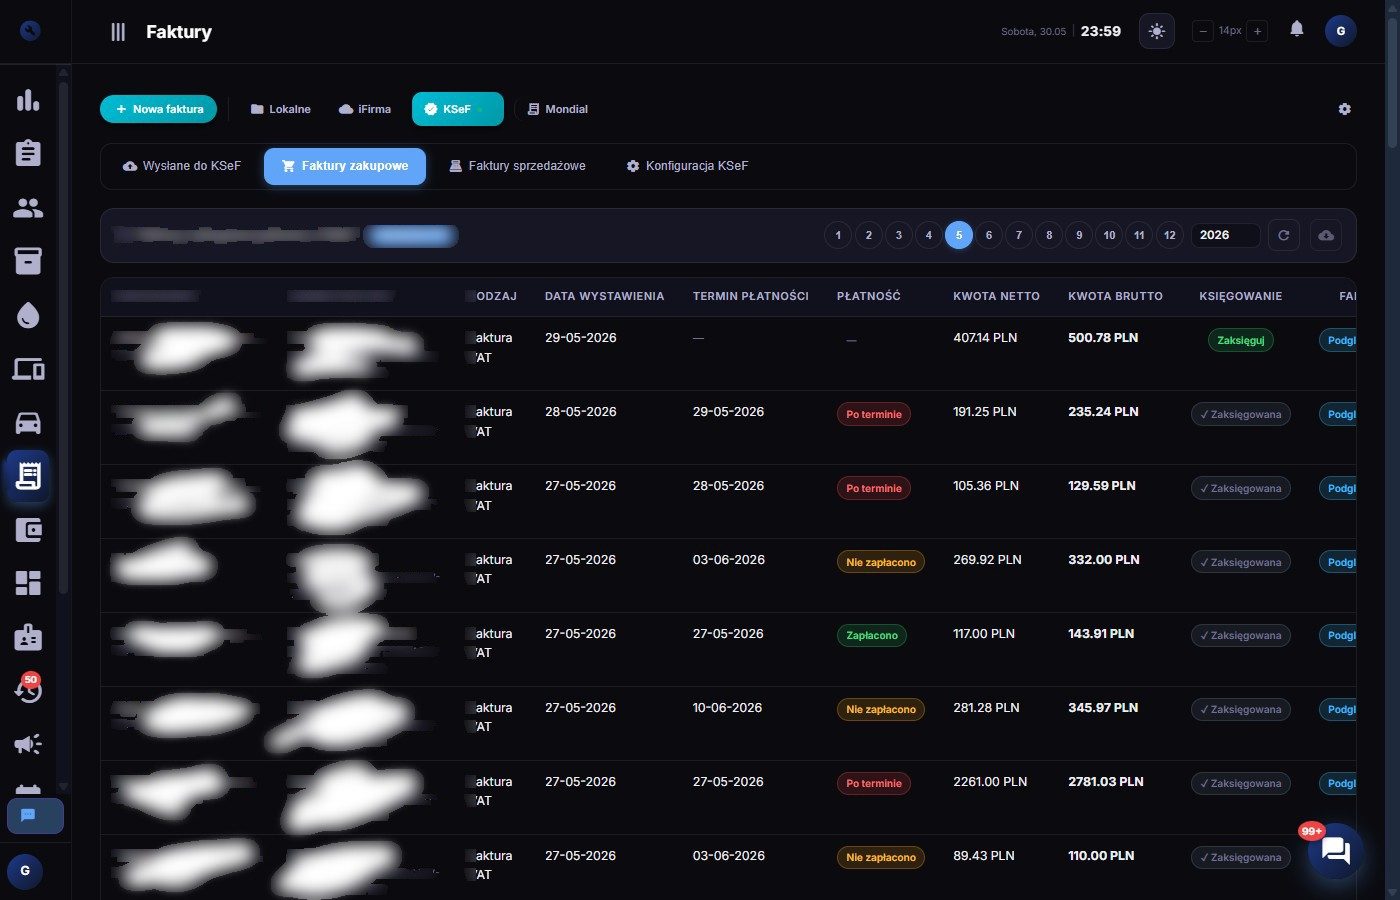The width and height of the screenshot is (1400, 900).
Task: Select the Faktury zakupowe tab
Action: tap(345, 166)
